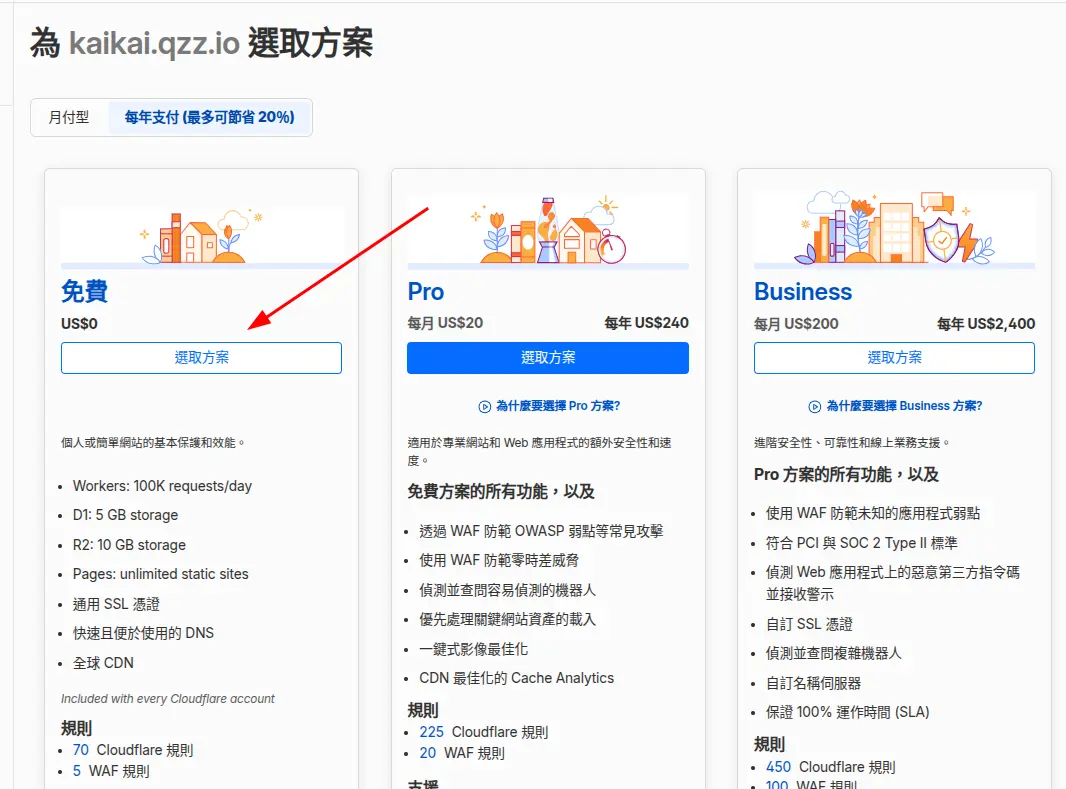Choose the Pro plan with 選取方案

point(548,357)
